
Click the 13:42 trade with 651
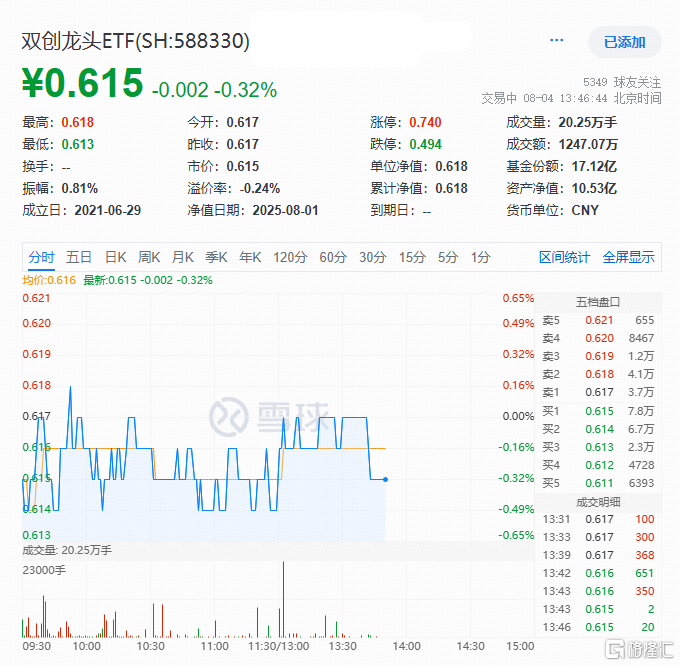598,573
